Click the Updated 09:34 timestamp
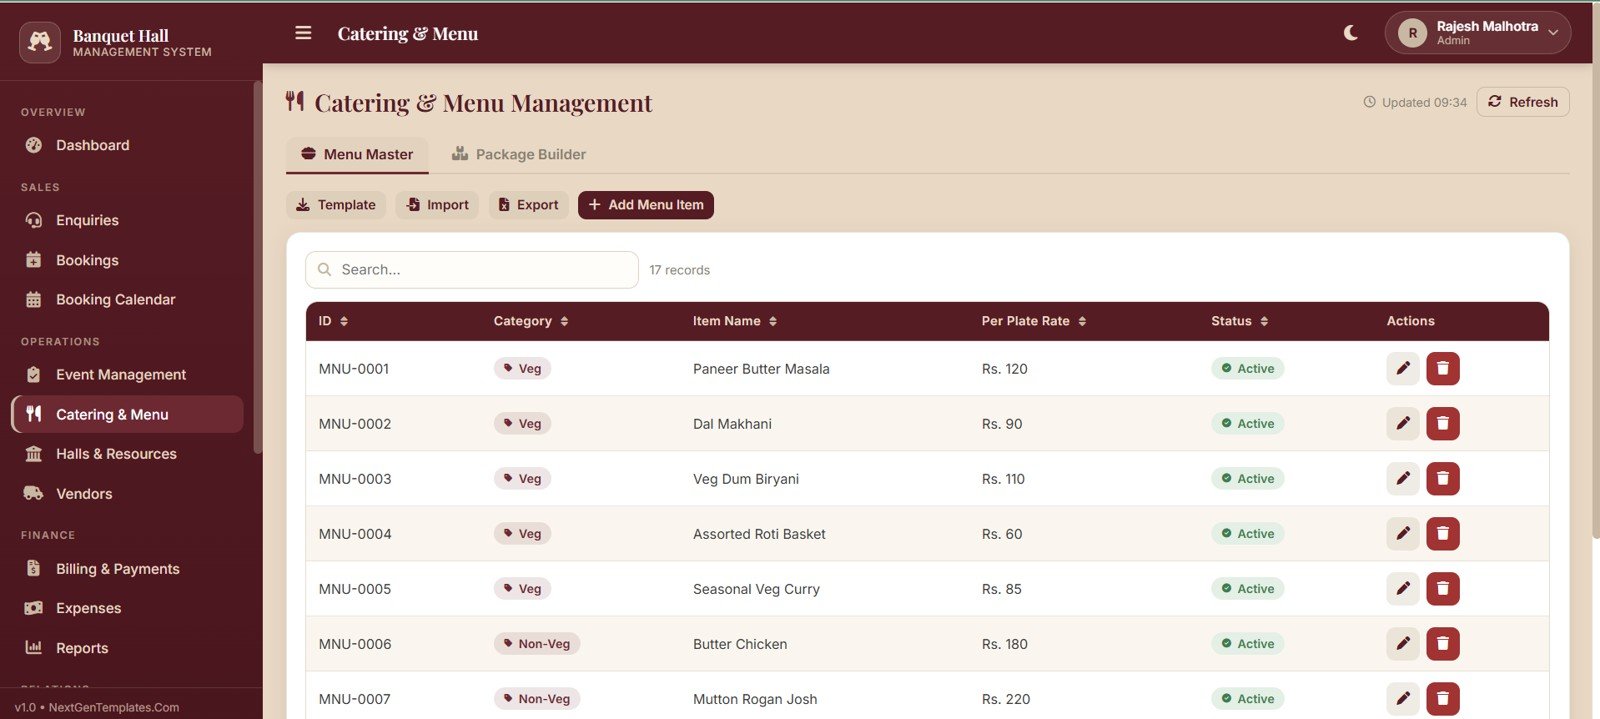This screenshot has height=719, width=1600. 1415,102
